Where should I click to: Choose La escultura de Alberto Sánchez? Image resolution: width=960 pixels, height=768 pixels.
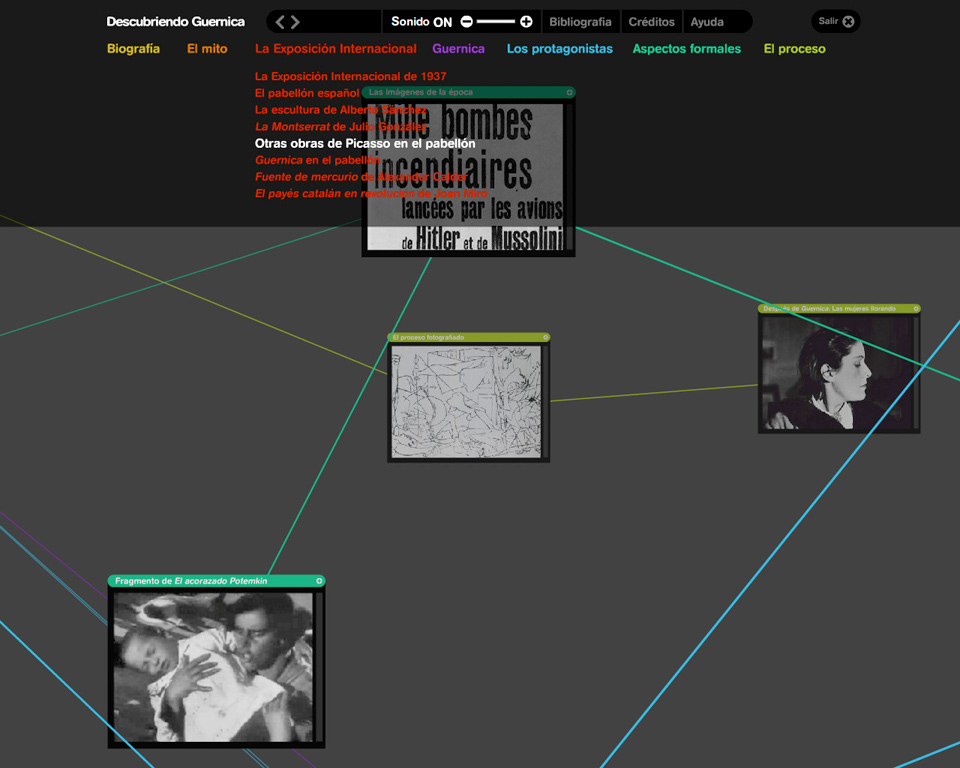(340, 110)
